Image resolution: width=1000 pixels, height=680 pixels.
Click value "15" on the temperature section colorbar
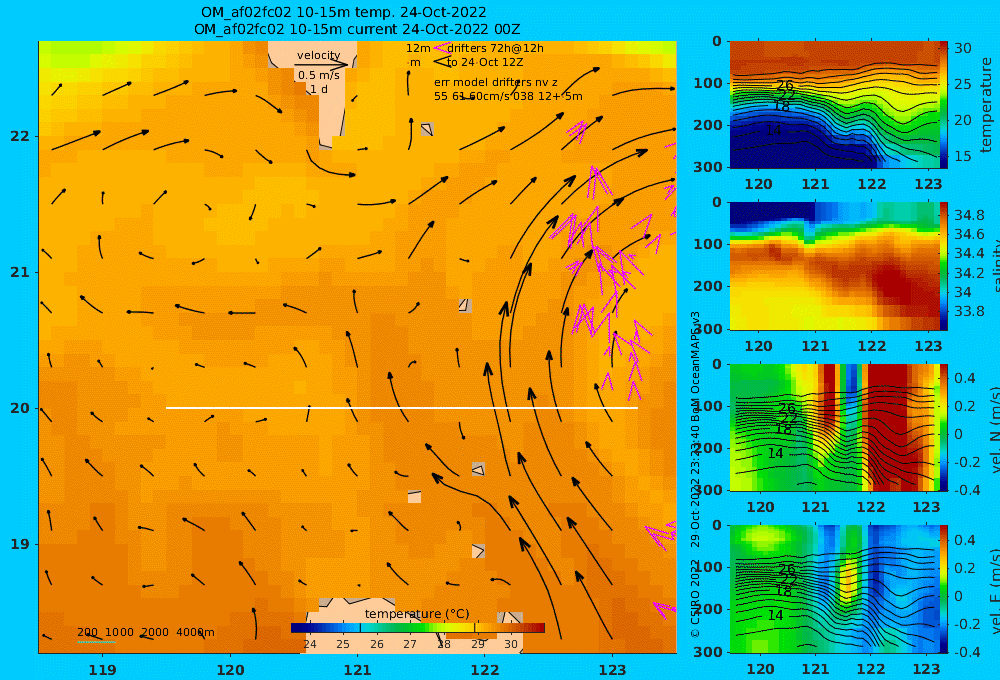(x=962, y=156)
